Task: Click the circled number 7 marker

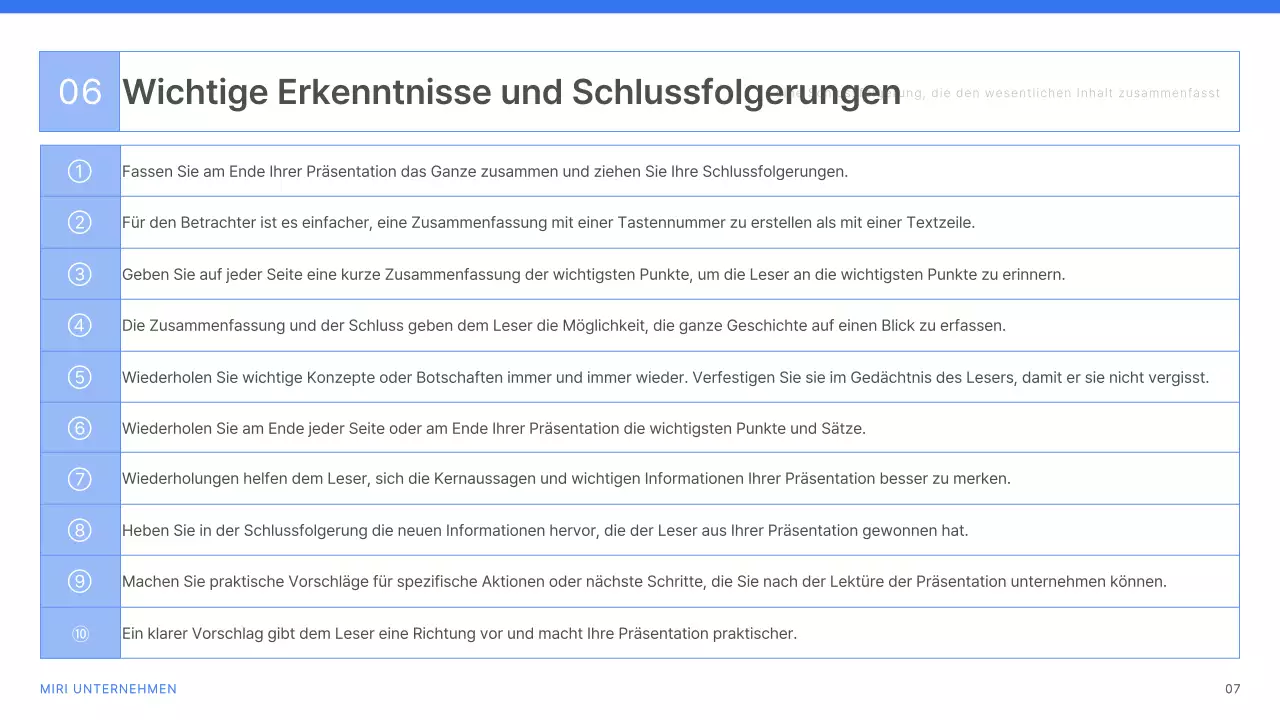Action: [x=79, y=479]
